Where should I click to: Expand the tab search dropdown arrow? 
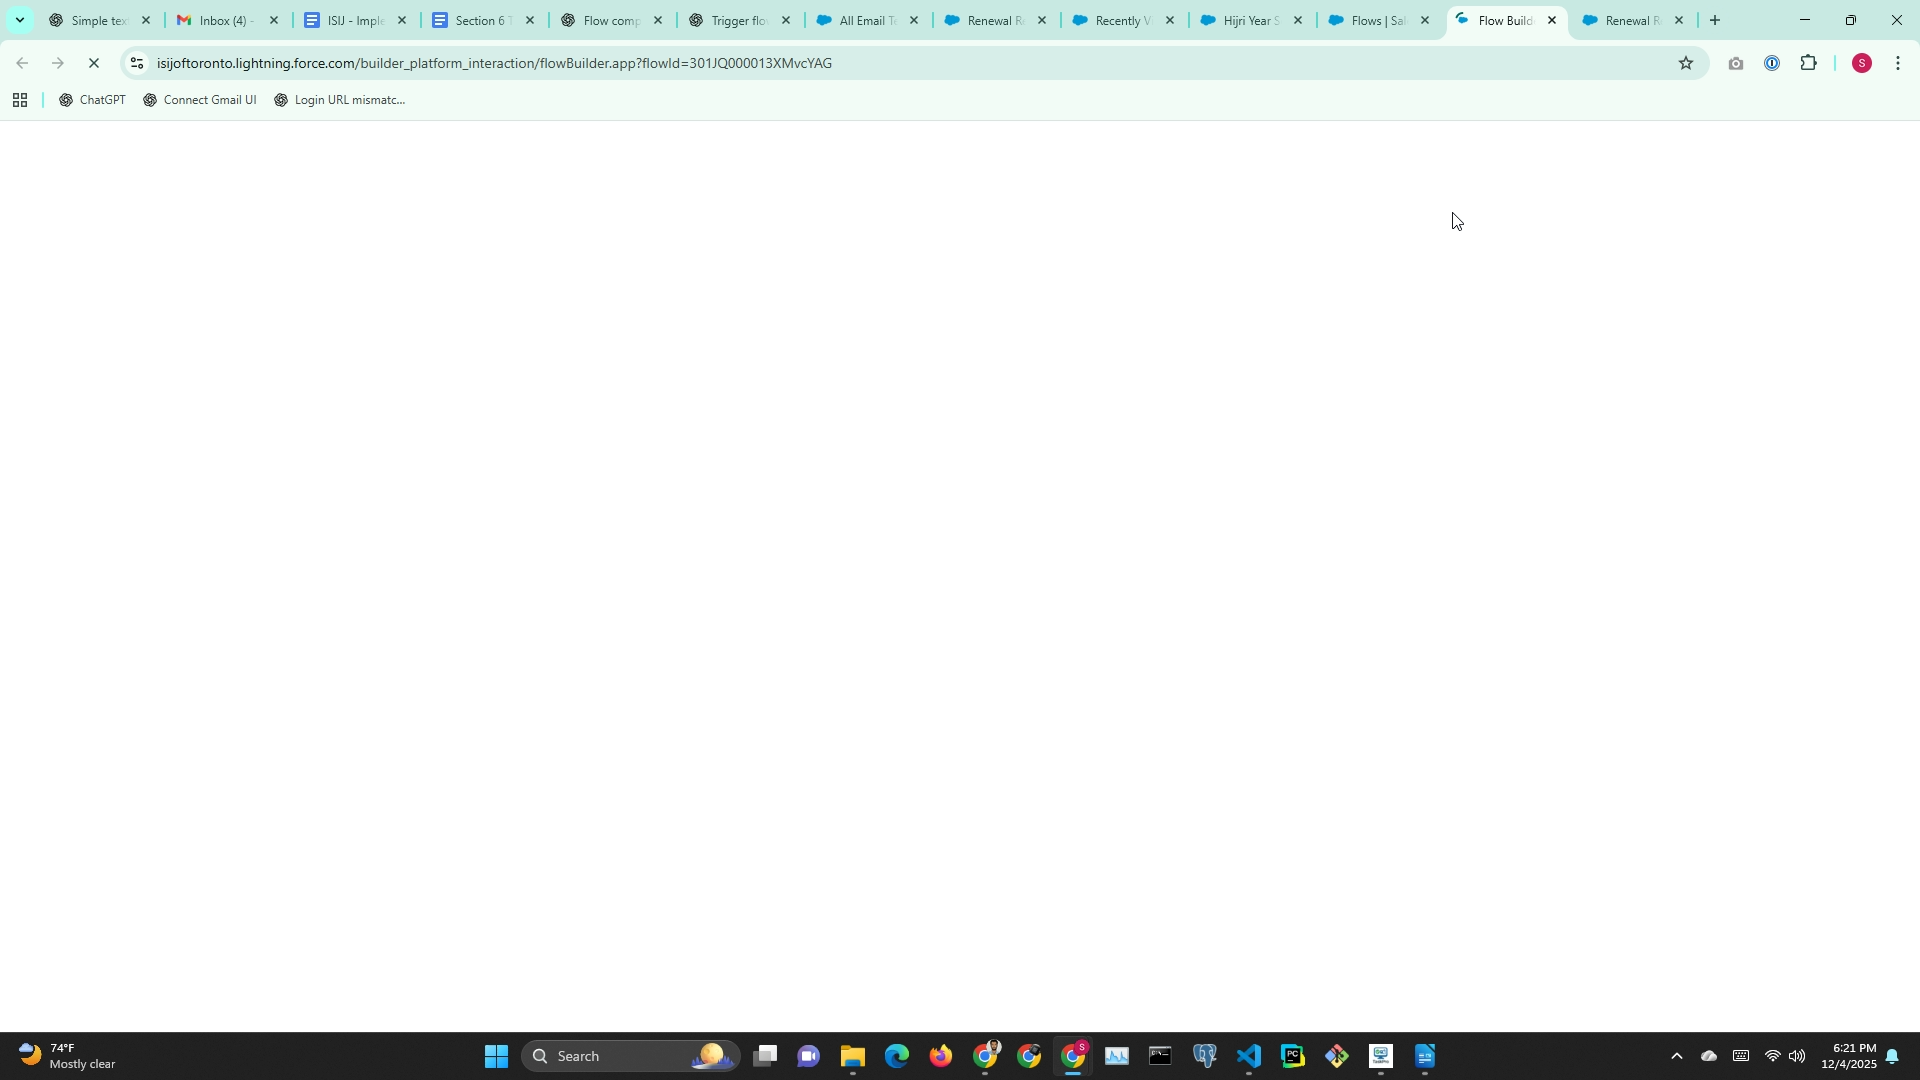(x=19, y=20)
